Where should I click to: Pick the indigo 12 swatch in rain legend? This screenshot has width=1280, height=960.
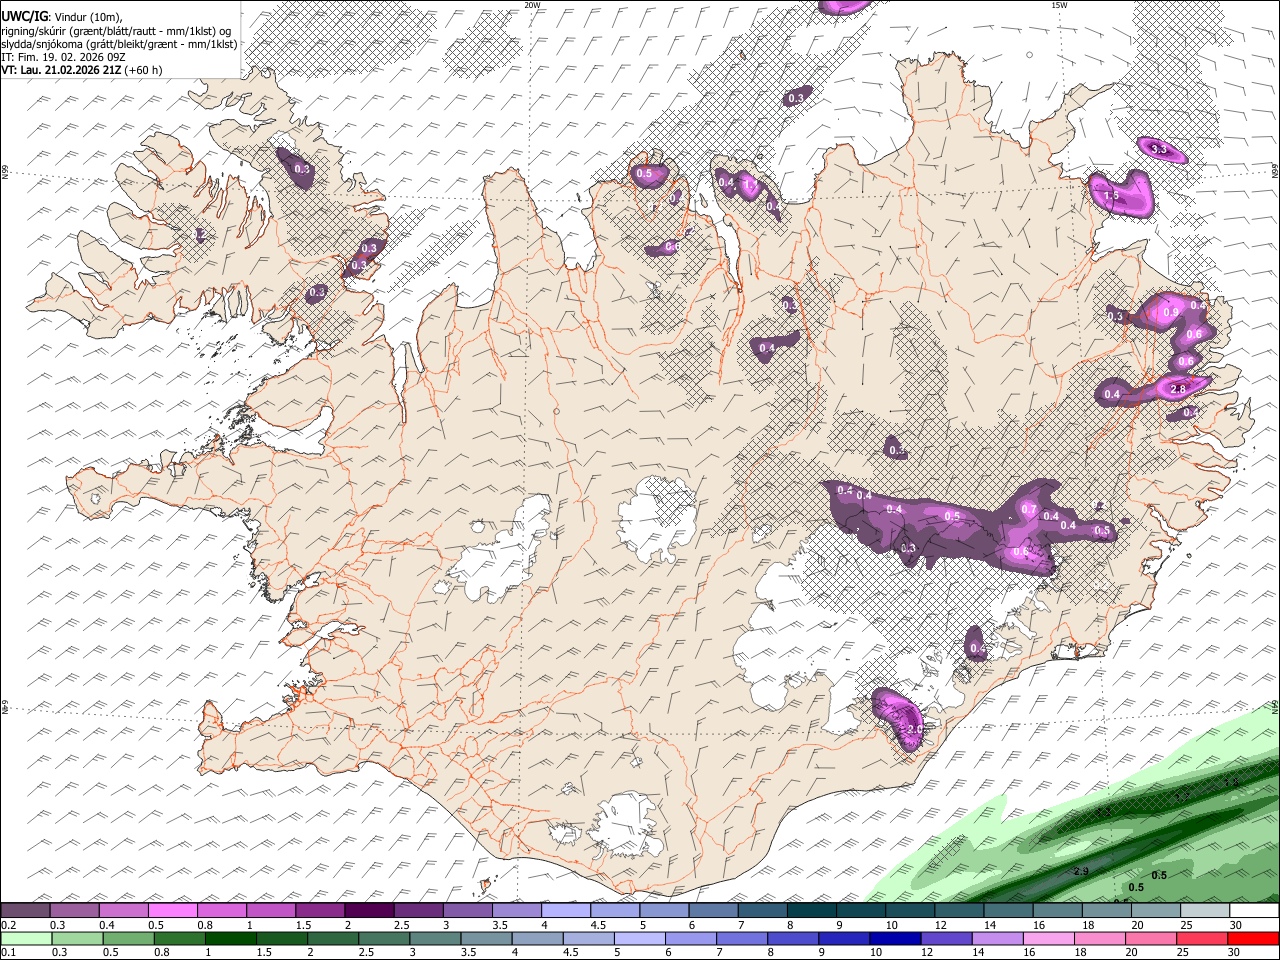945,939
